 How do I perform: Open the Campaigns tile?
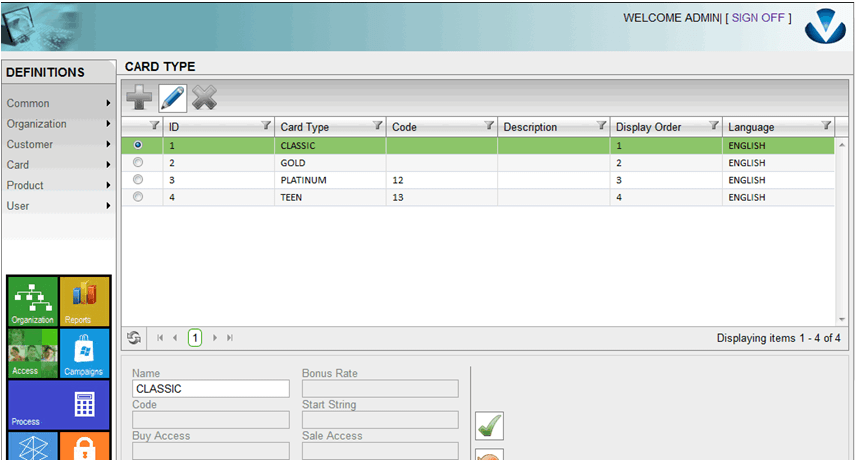pos(84,353)
